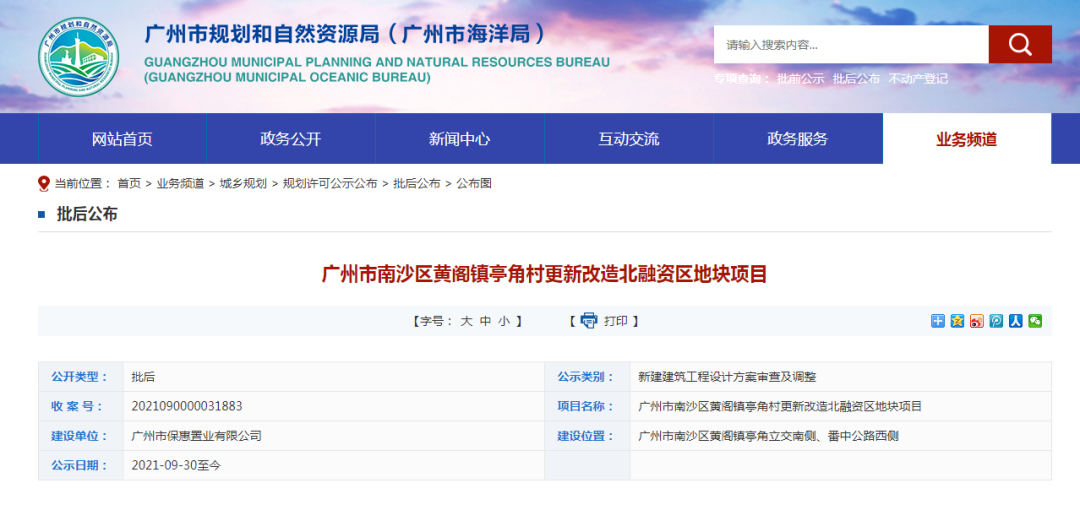1080x505 pixels.
Task: Click the 收案号 label
Action: point(77,406)
